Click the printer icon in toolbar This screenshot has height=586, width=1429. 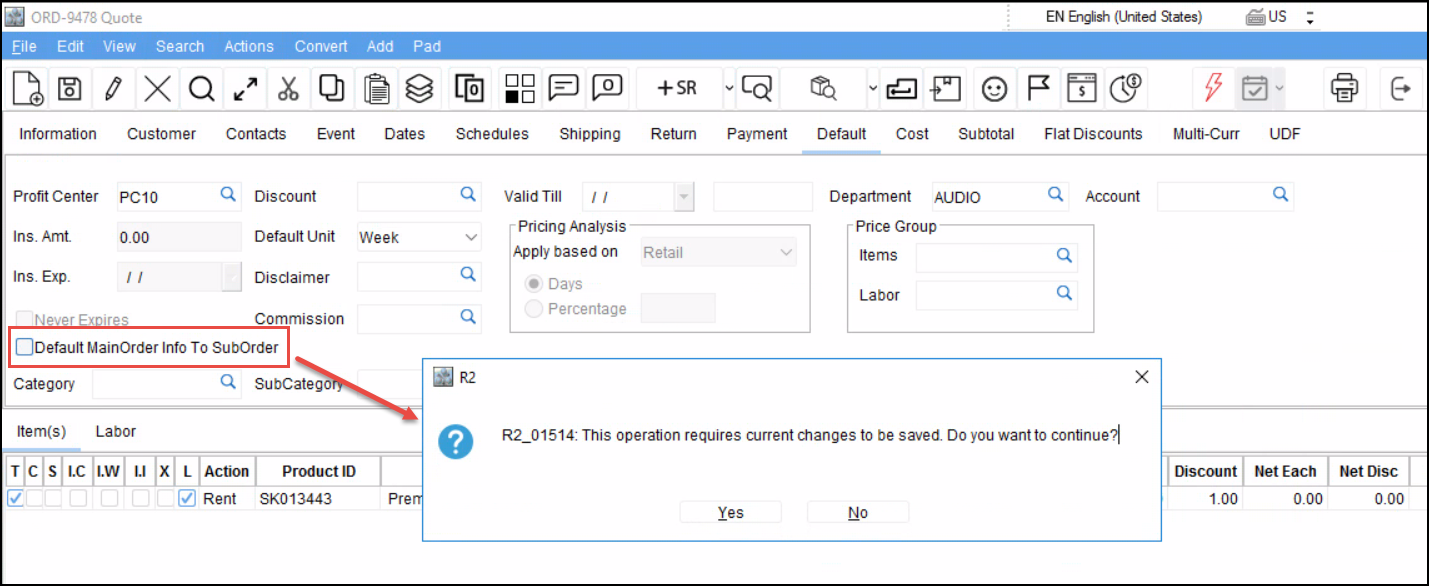(1344, 89)
